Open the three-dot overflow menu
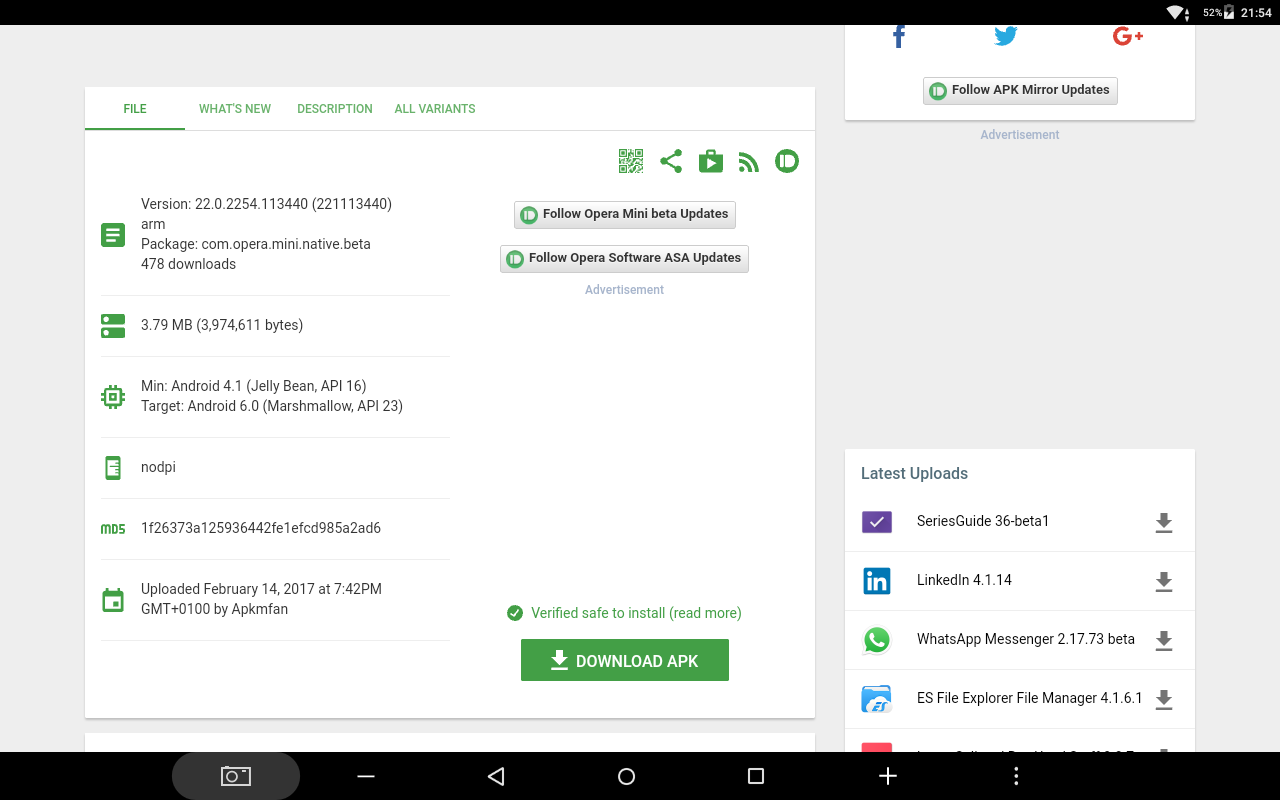 [x=1016, y=776]
